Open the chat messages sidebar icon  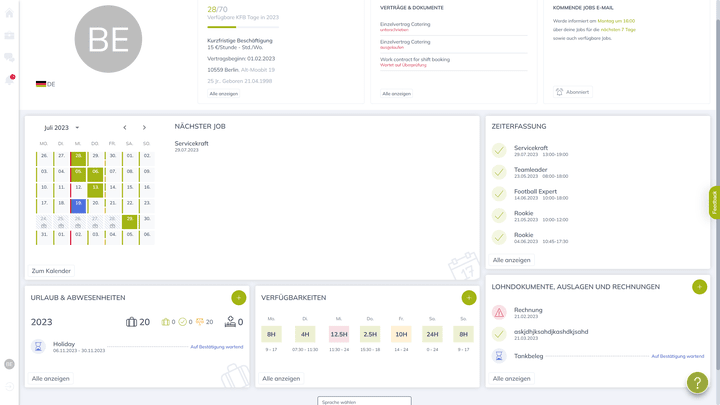(x=9, y=58)
